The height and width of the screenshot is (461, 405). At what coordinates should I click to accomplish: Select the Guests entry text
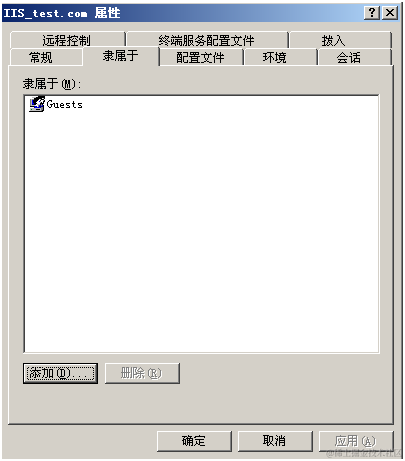tap(64, 104)
